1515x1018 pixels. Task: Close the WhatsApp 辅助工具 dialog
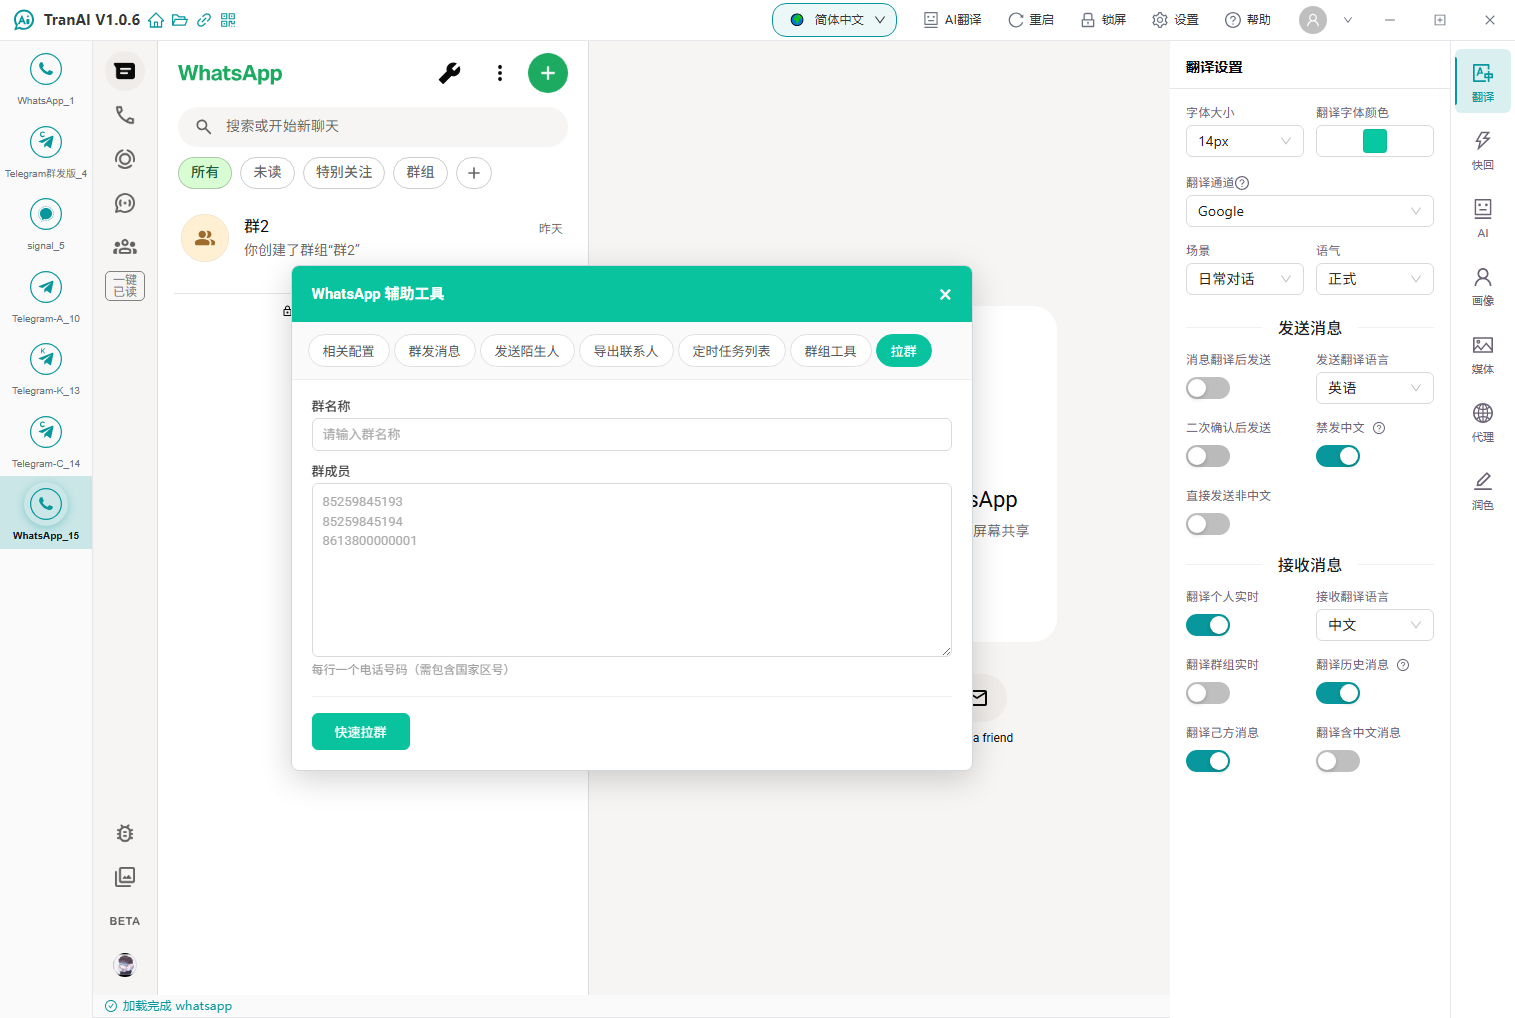(x=945, y=294)
